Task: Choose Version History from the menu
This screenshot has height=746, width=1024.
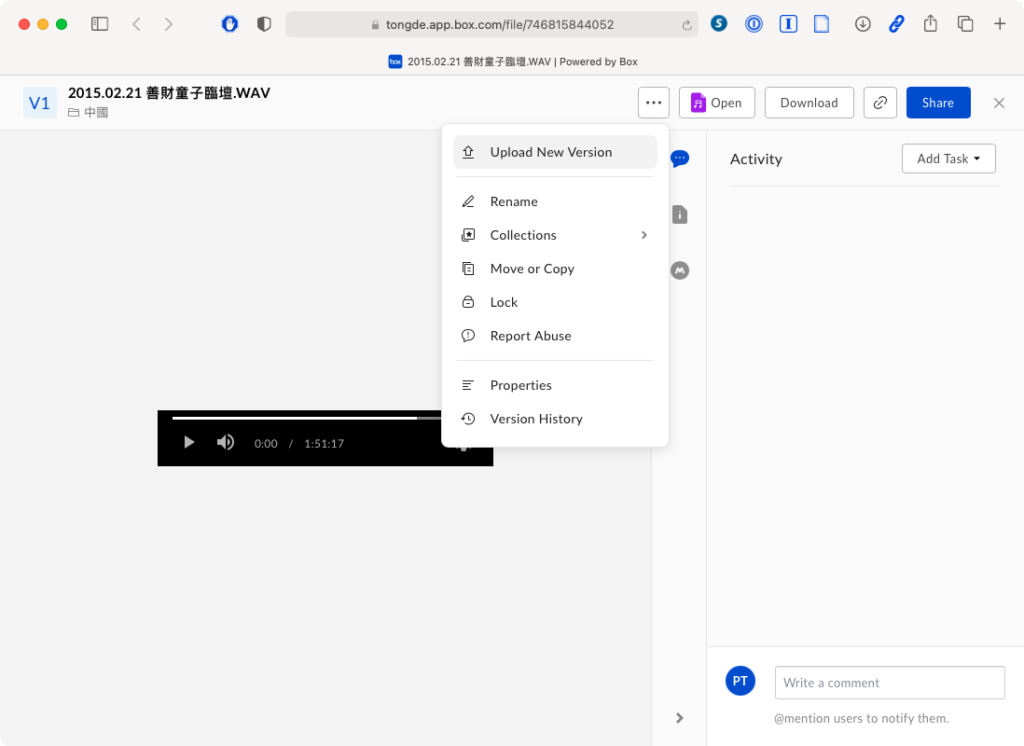Action: point(536,419)
